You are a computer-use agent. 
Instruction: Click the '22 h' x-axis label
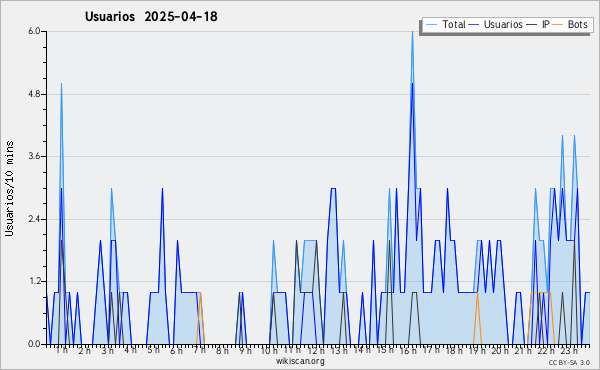546,350
